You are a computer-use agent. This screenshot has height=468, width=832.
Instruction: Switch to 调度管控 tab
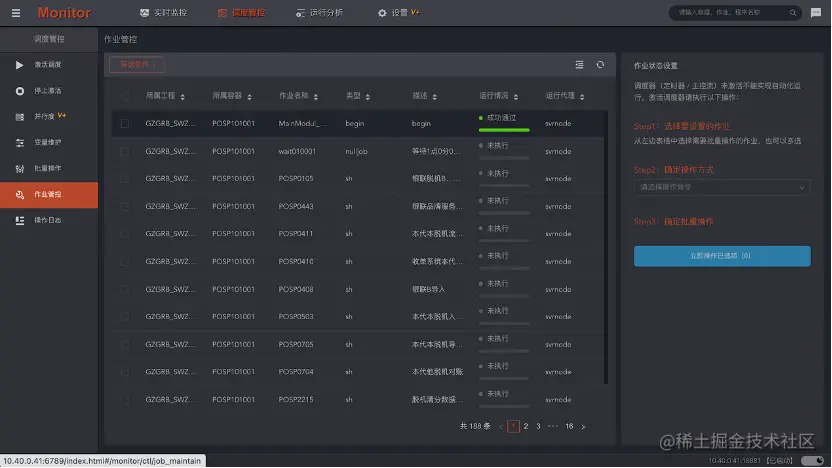point(241,13)
